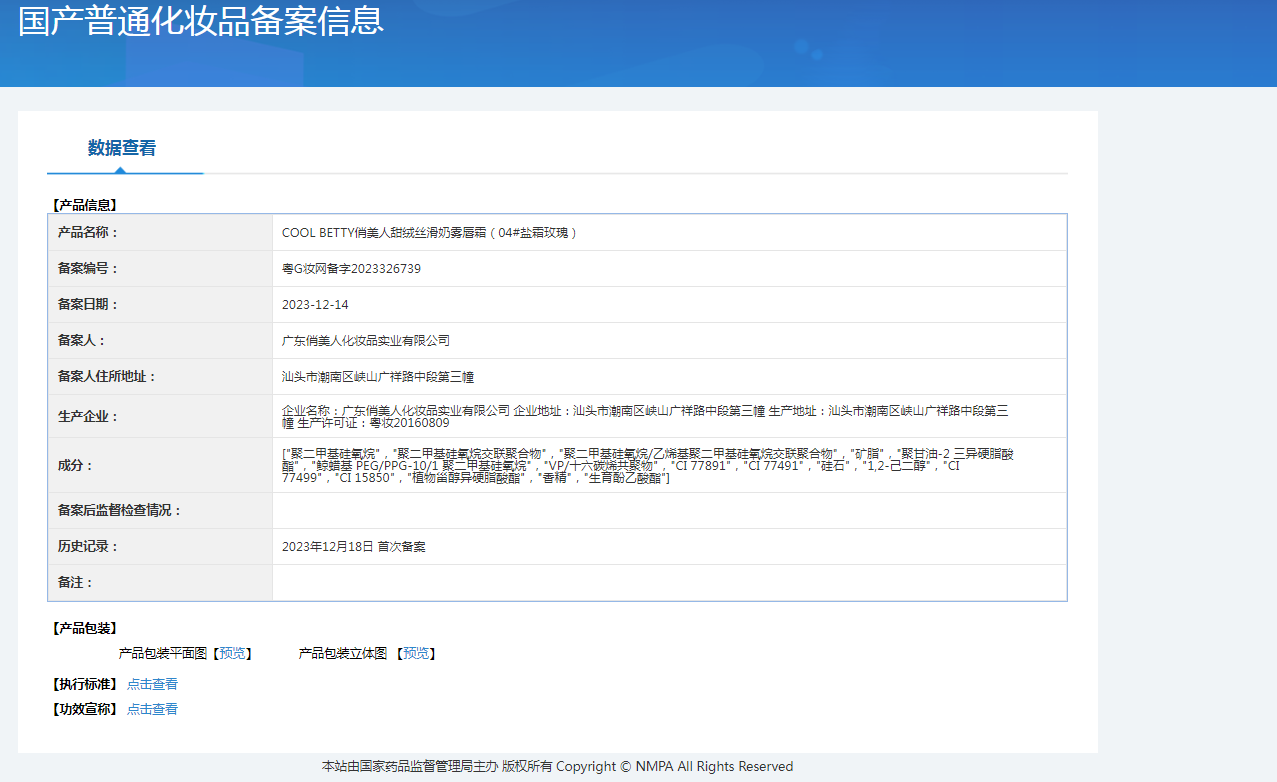Click the history record 2023年12月18日 首次备案
The image size is (1277, 782).
point(354,547)
